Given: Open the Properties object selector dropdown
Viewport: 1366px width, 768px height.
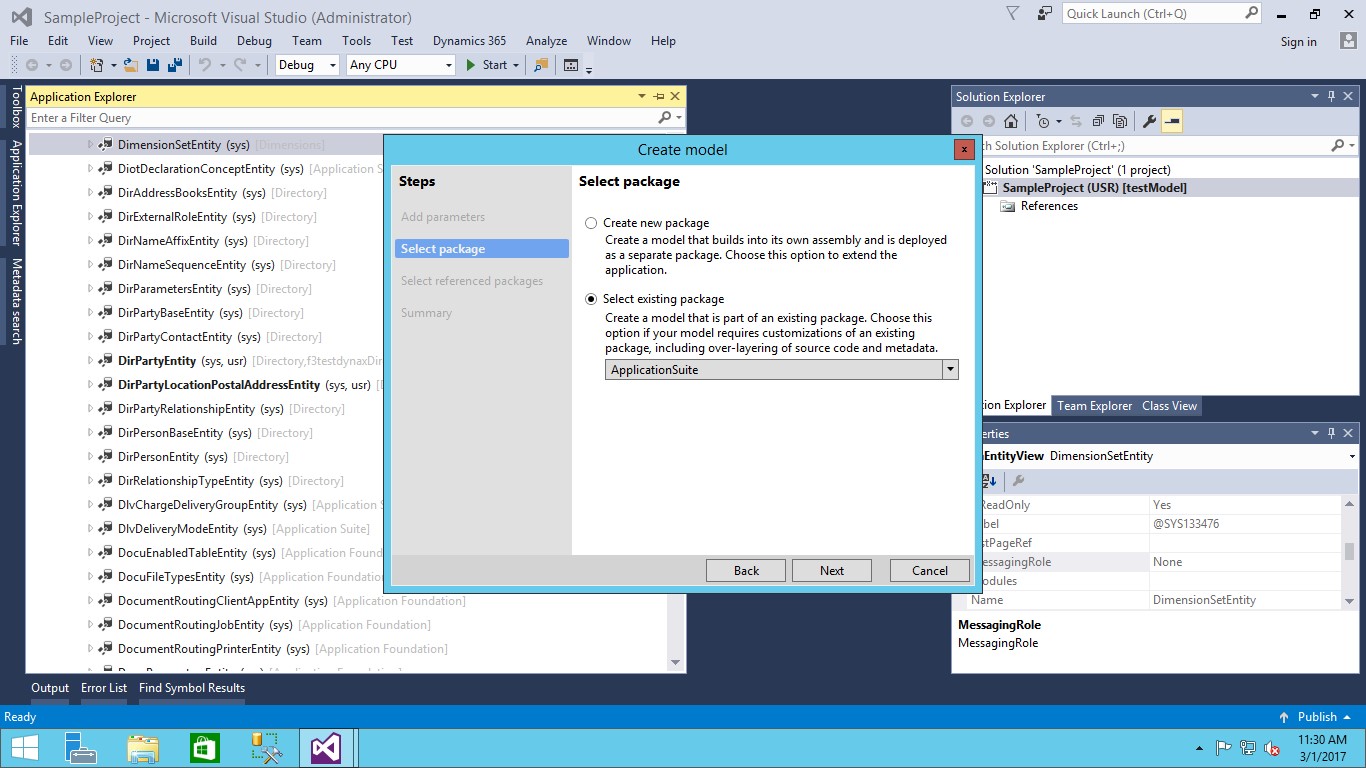Looking at the screenshot, I should [1352, 456].
